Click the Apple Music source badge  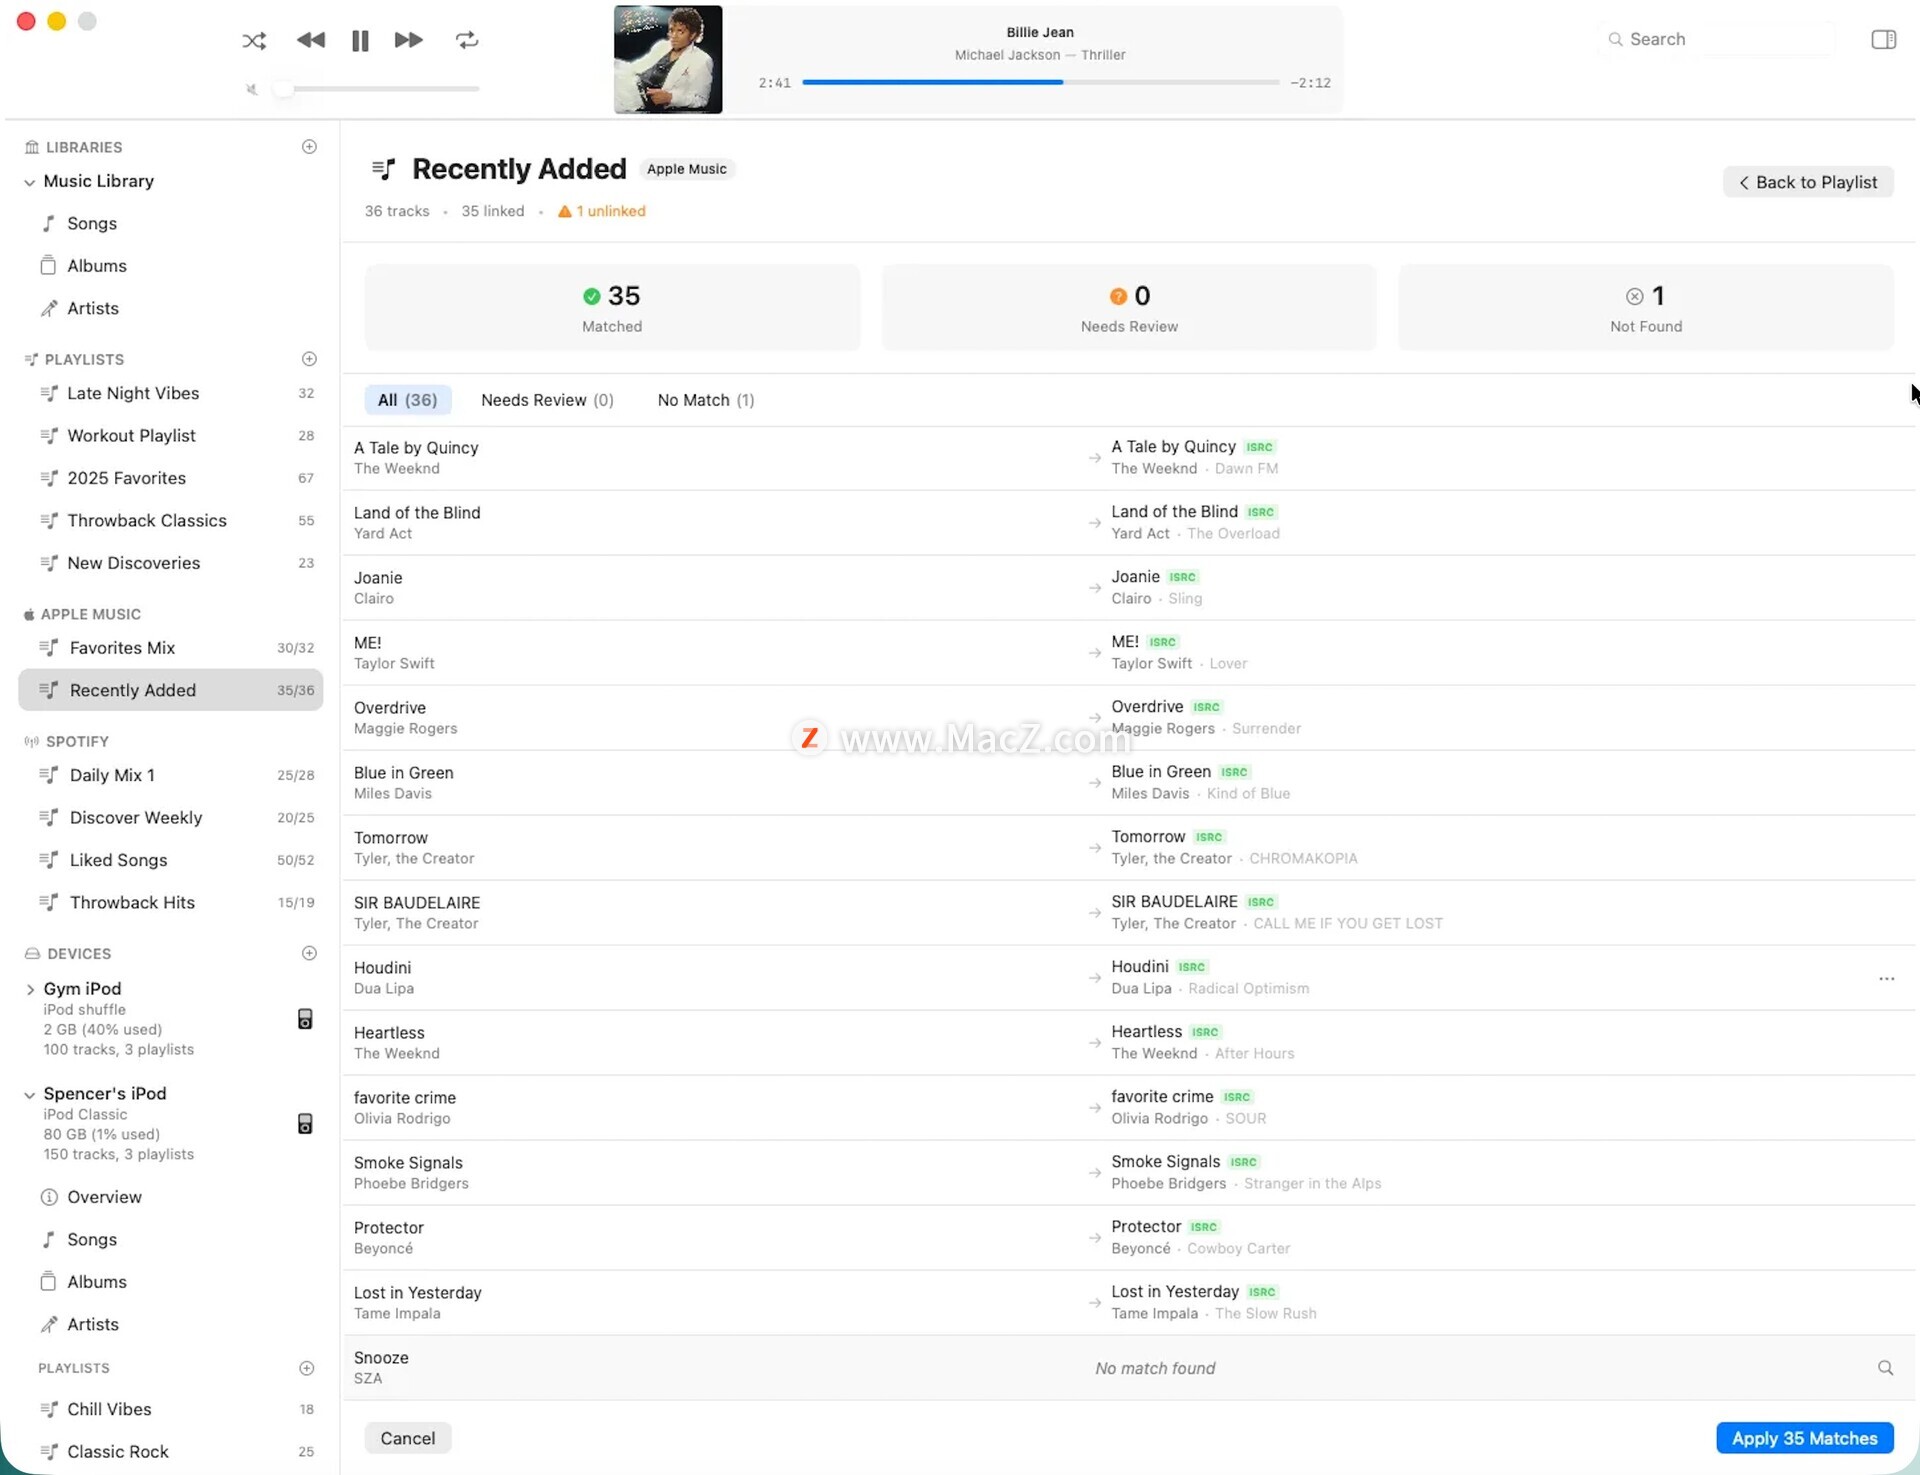point(687,169)
